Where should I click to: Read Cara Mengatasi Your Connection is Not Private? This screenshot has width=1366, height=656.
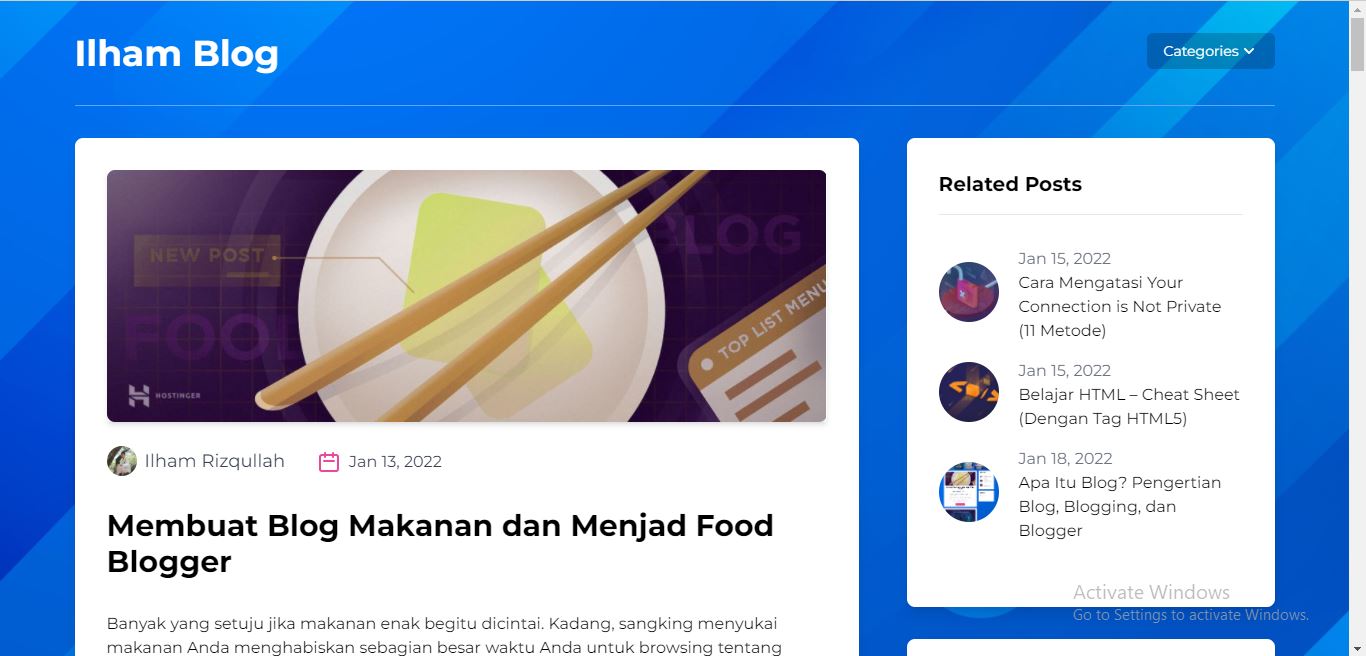[x=1120, y=306]
